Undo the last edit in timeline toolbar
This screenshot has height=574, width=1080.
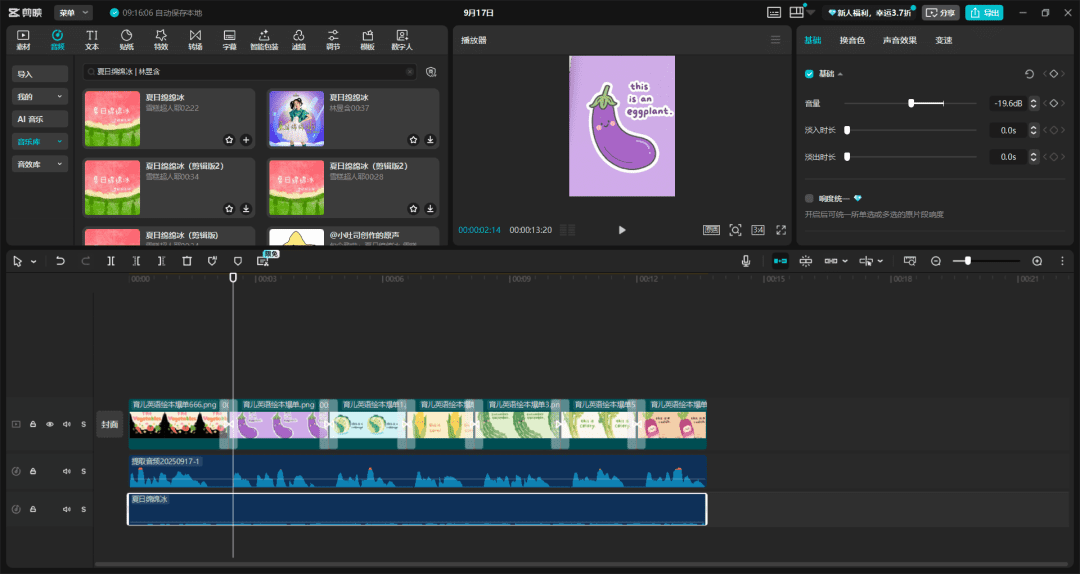click(61, 261)
